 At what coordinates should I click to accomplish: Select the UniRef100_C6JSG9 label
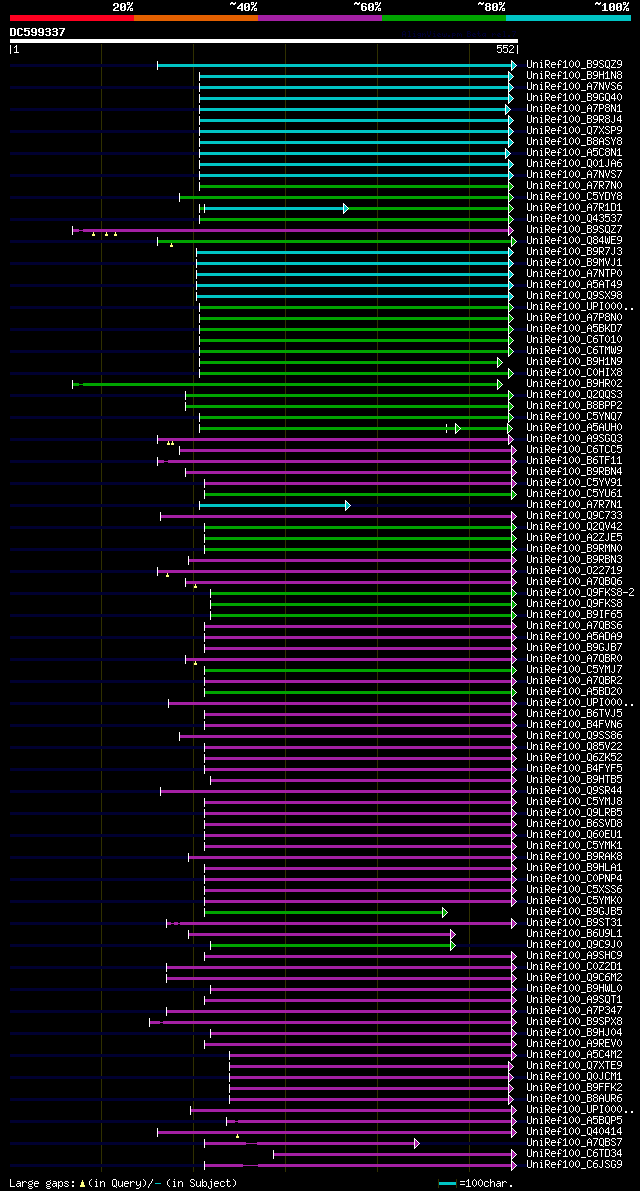575,1166
